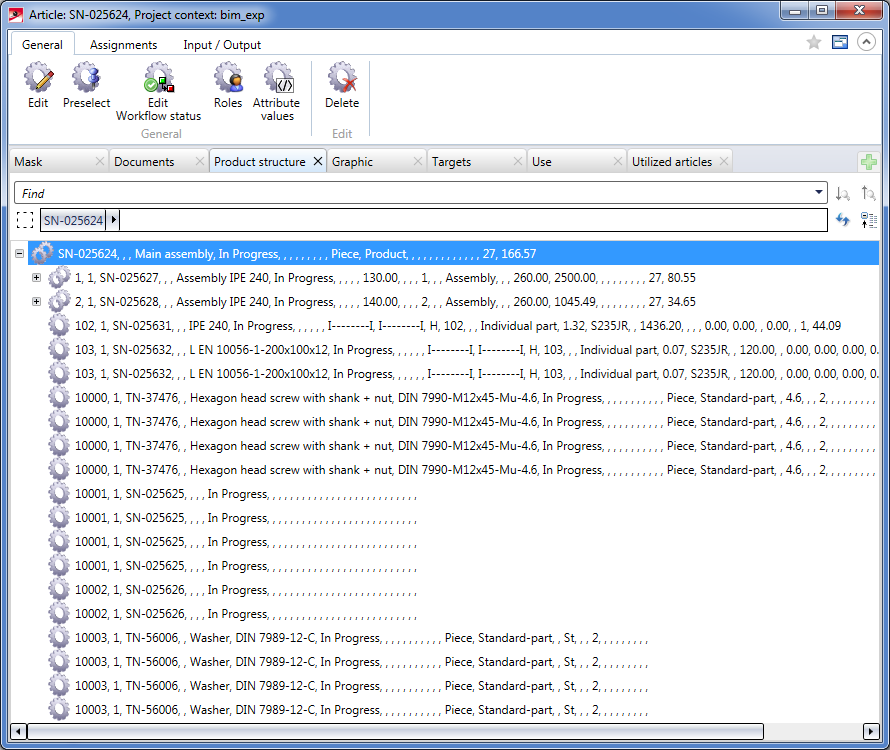Find previous with up-arrow search icon
This screenshot has width=890, height=750.
868,194
